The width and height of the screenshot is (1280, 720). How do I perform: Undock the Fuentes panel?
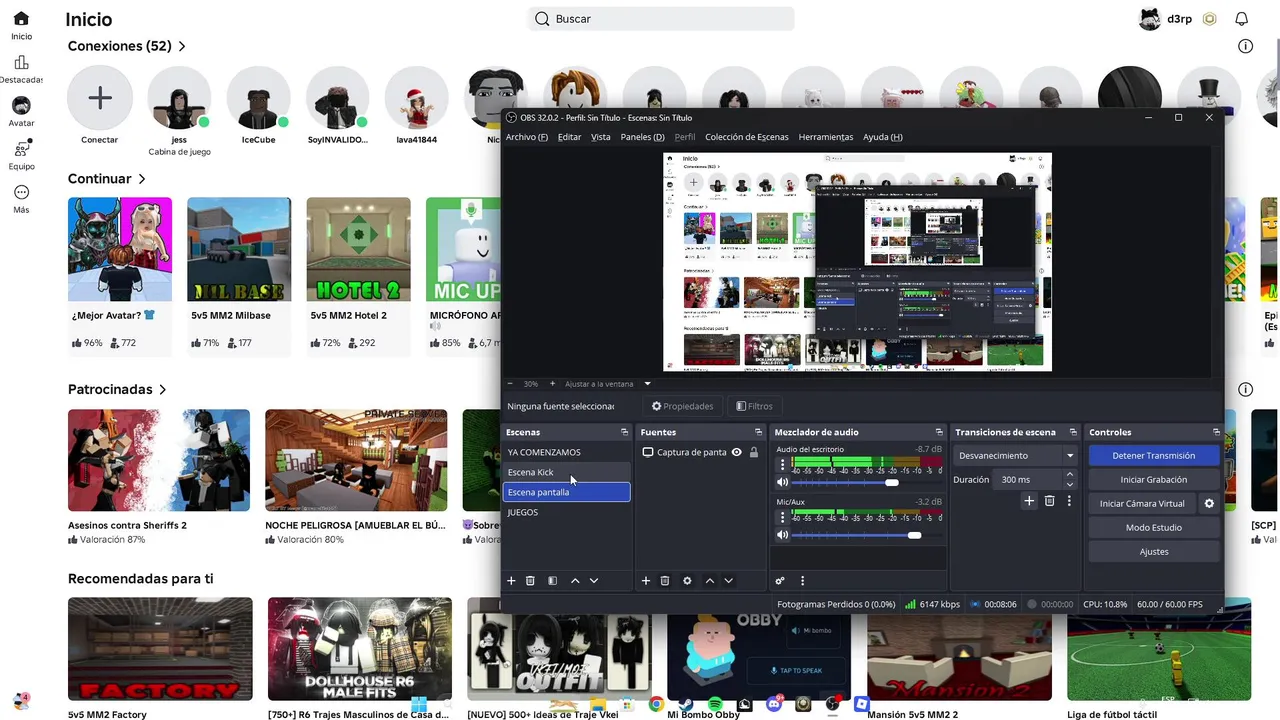(759, 432)
